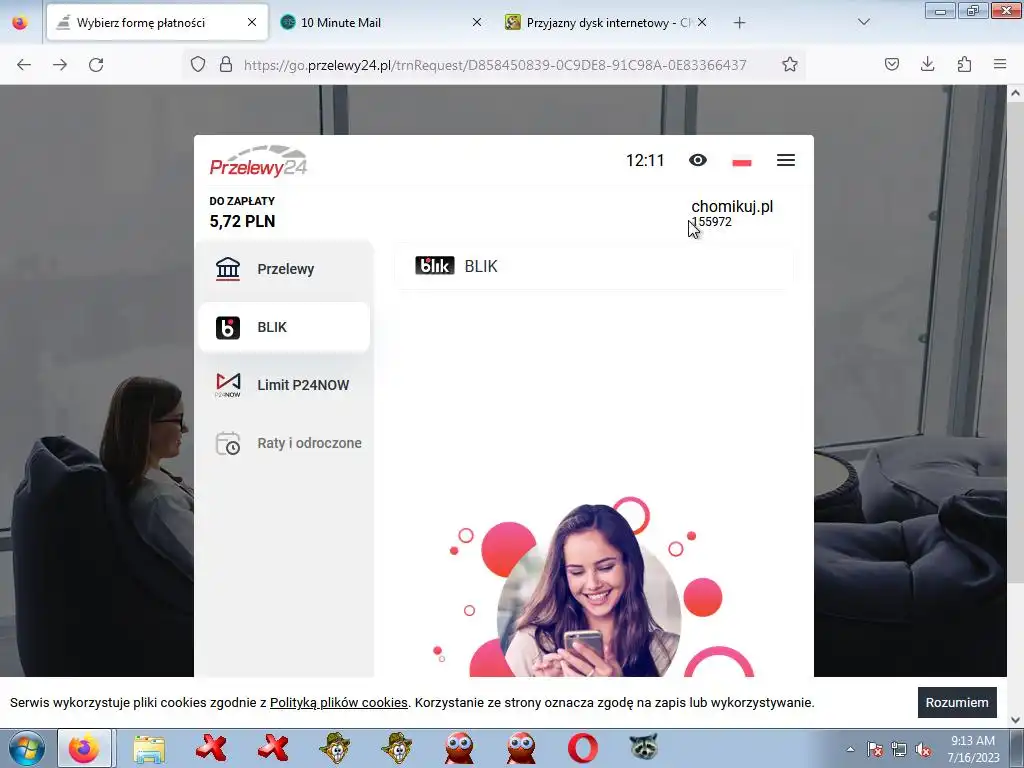Viewport: 1024px width, 768px height.
Task: Open the Polish flag language selector
Action: pos(742,161)
